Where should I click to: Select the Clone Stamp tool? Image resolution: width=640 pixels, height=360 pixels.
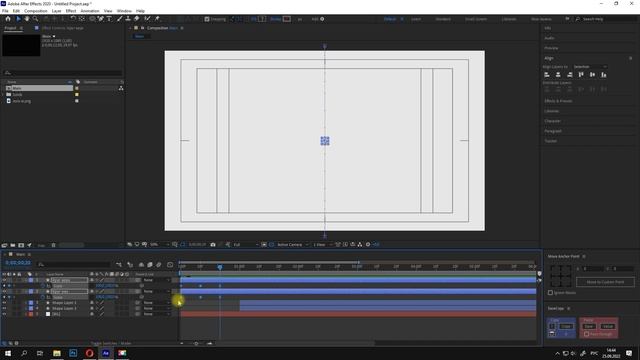point(128,19)
